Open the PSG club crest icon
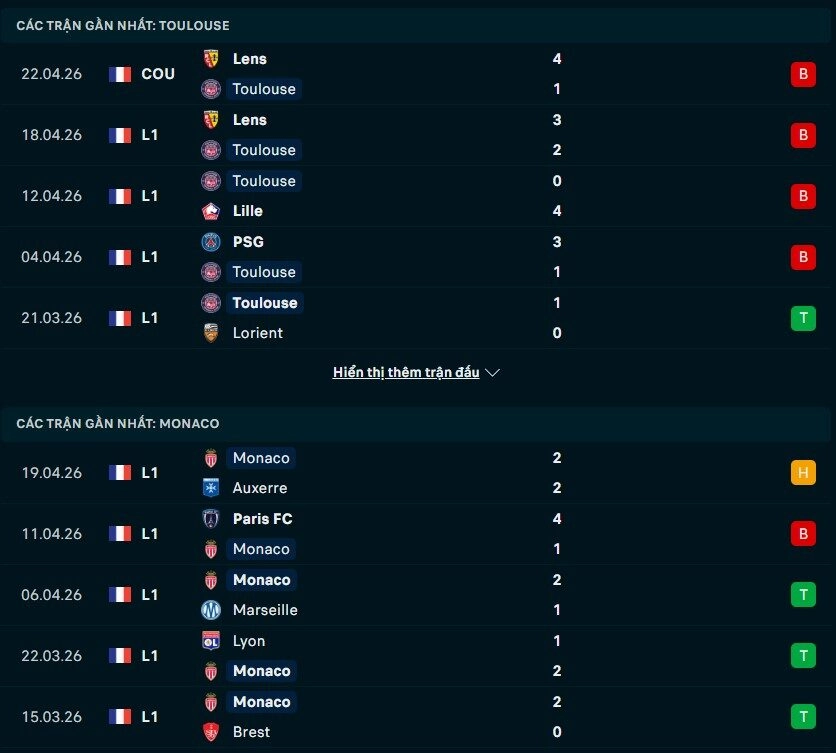836x753 pixels. click(x=211, y=242)
